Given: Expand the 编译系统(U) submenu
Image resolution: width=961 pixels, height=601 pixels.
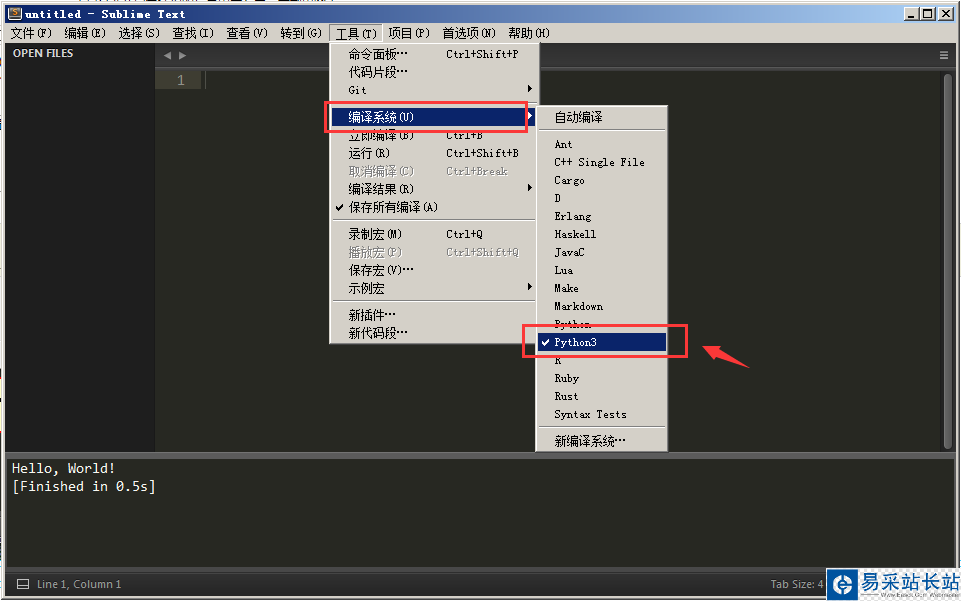Looking at the screenshot, I should point(434,116).
